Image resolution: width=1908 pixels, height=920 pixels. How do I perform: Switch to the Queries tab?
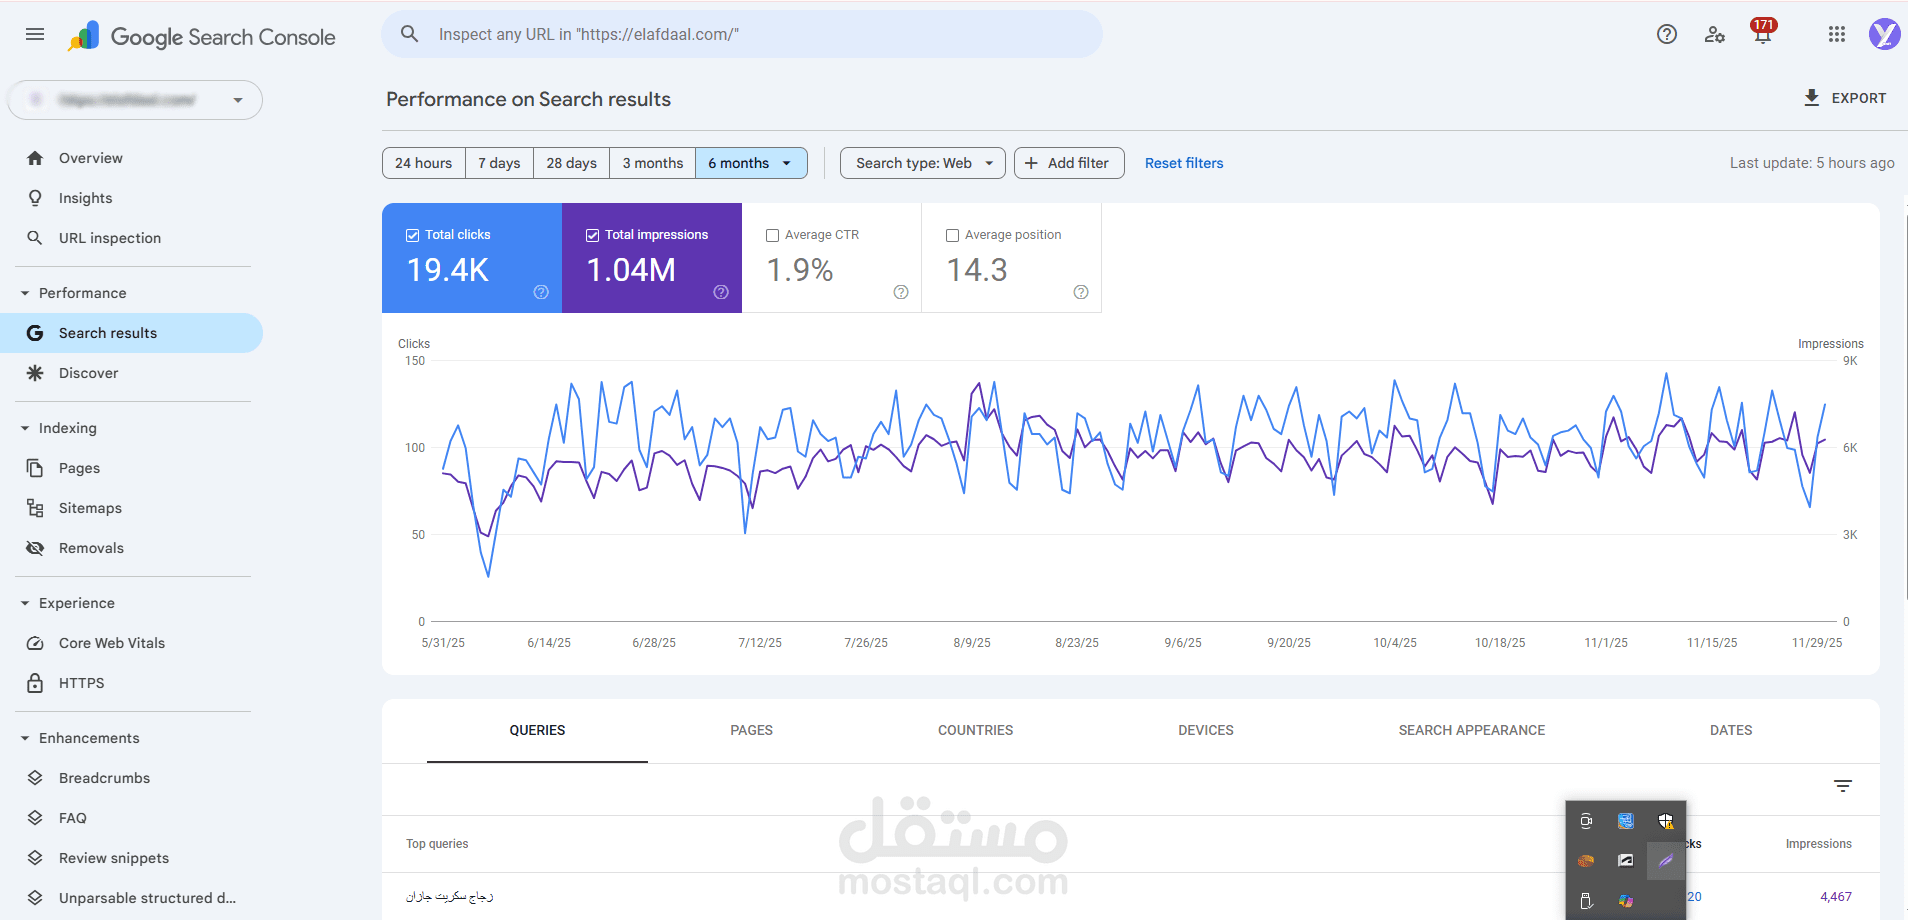pos(537,731)
